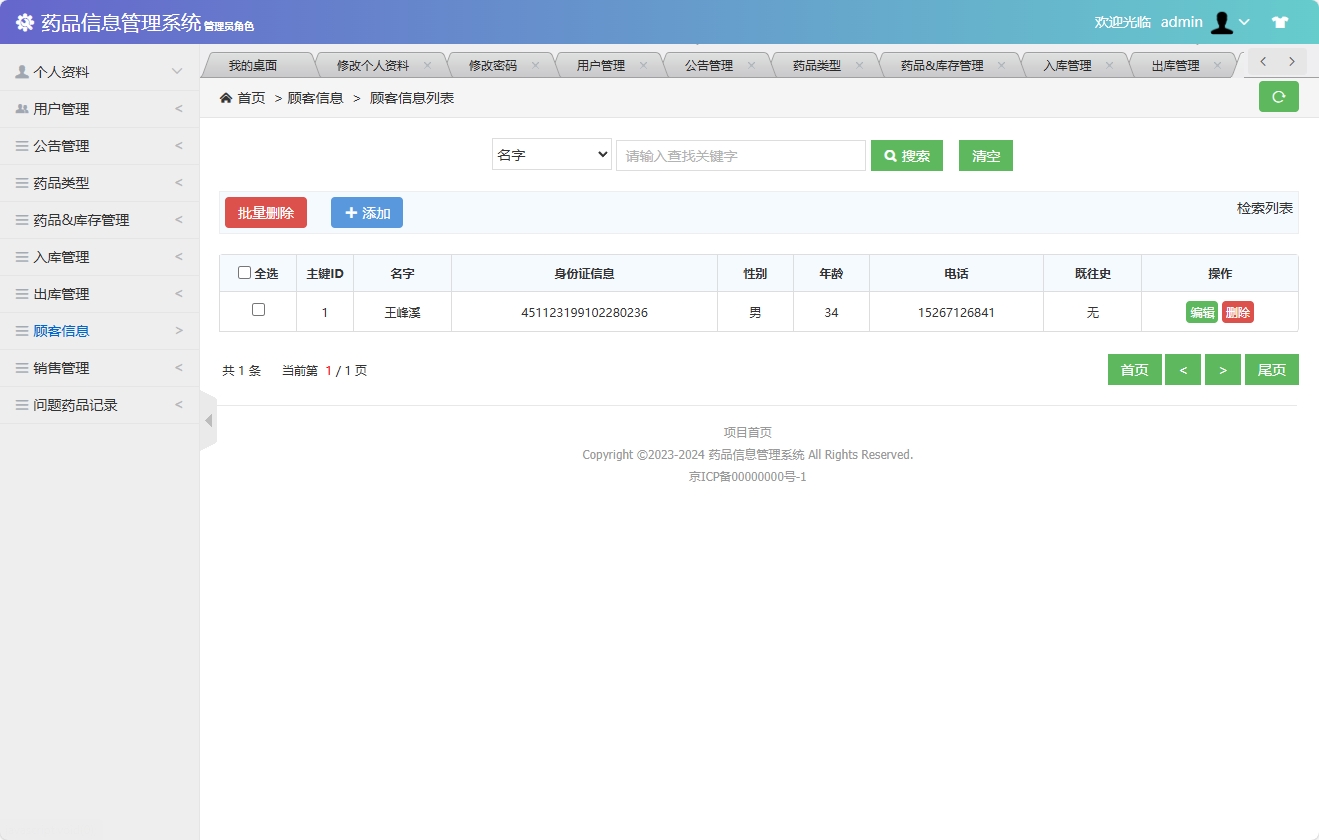Check the 全选 select-all checkbox
Viewport: 1319px width, 840px height.
click(x=243, y=272)
